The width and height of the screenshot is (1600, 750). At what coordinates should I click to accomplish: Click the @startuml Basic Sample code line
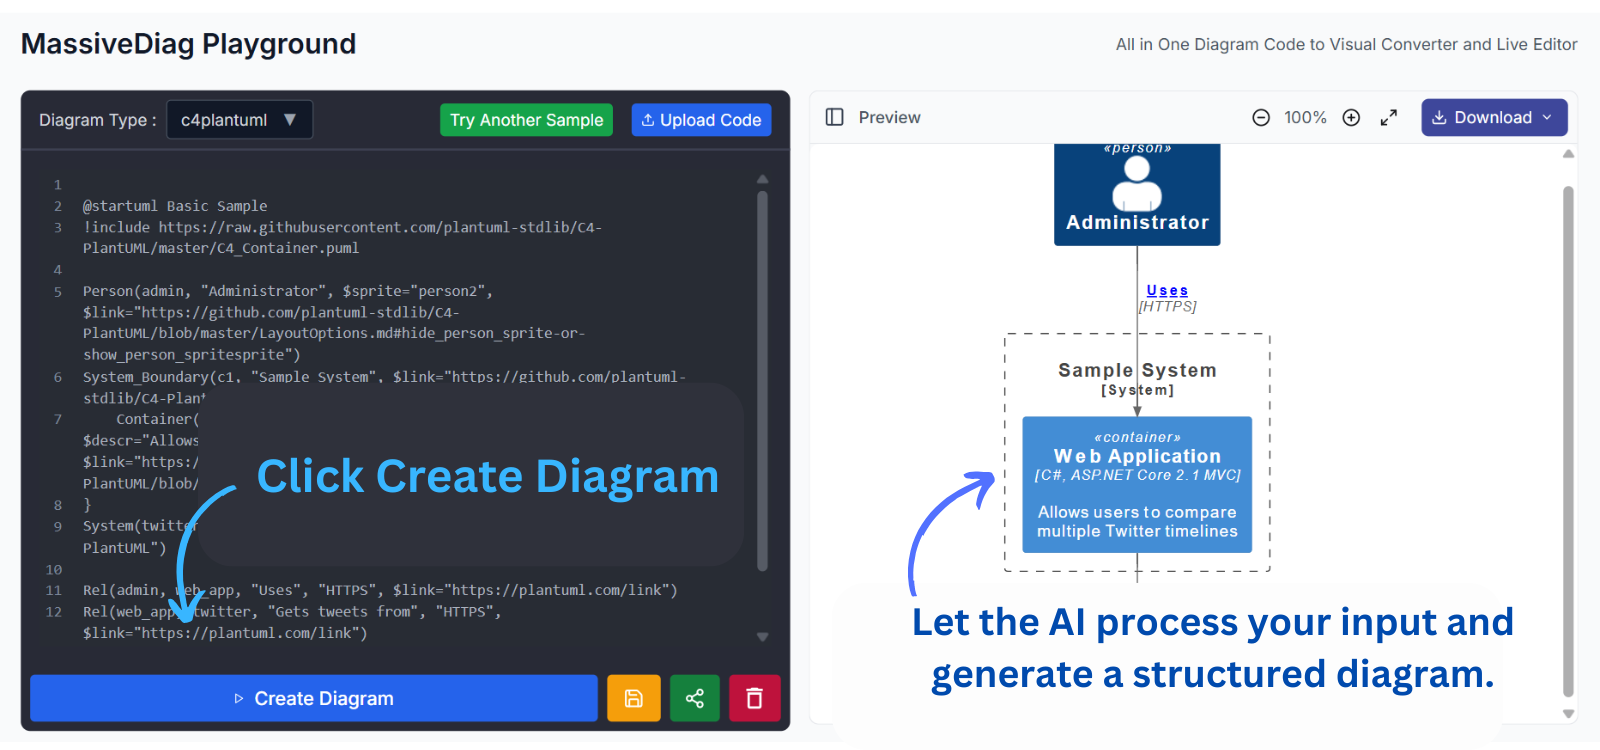pyautogui.click(x=175, y=206)
